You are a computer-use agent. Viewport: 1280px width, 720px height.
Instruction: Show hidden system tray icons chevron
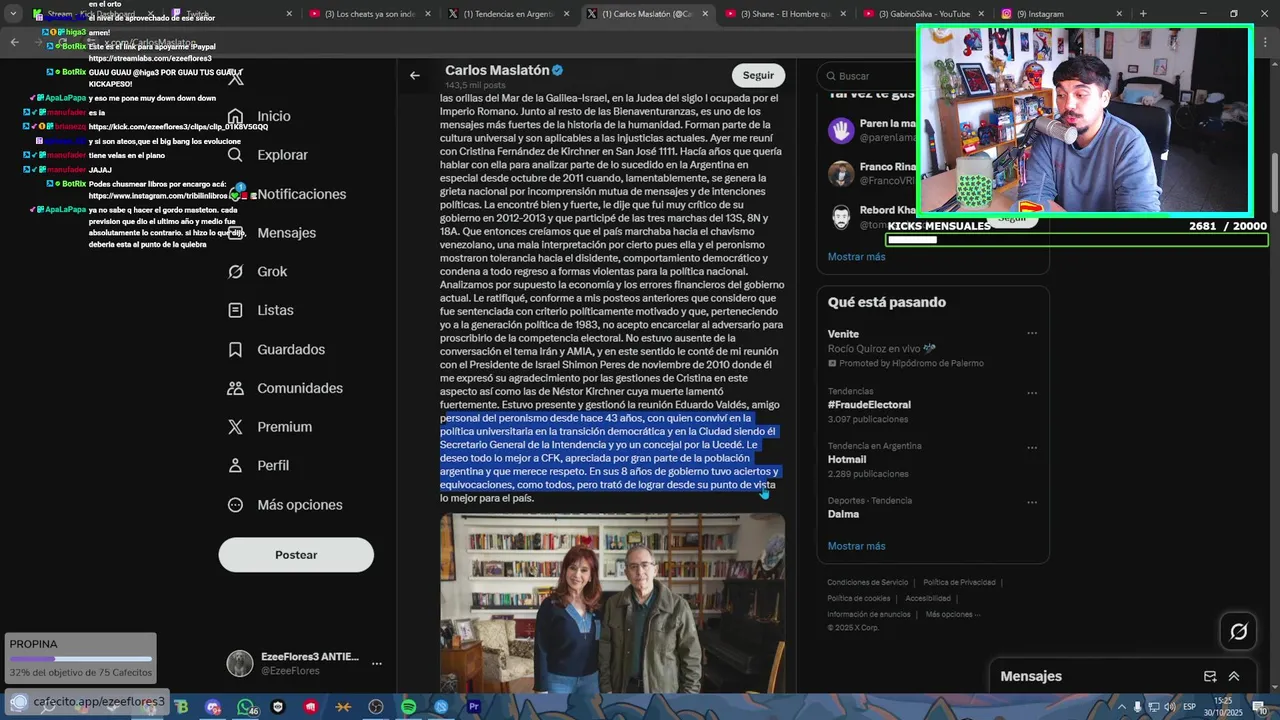1121,707
